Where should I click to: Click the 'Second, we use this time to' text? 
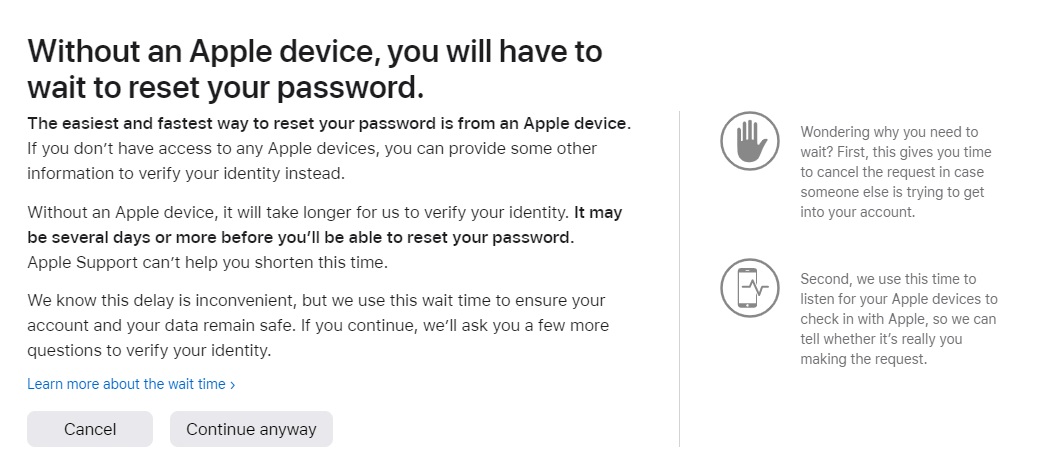(x=888, y=279)
